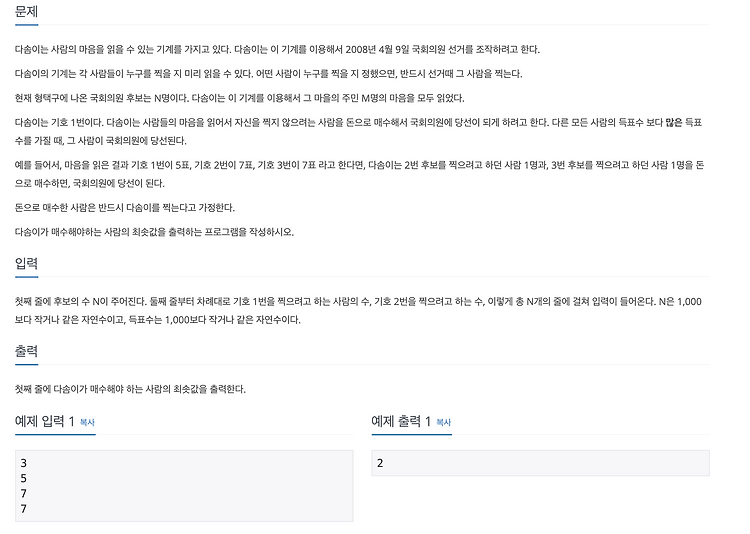This screenshot has width=750, height=534.
Task: Click the 입력 section heading
Action: pos(26,263)
